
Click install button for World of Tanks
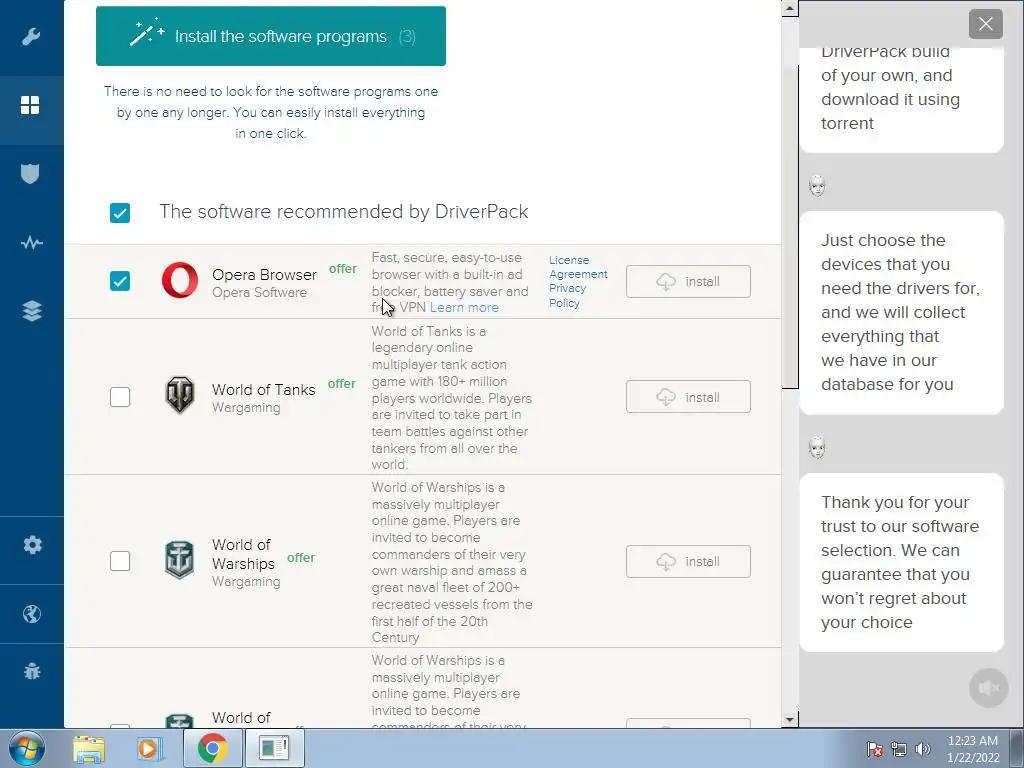[x=688, y=396]
